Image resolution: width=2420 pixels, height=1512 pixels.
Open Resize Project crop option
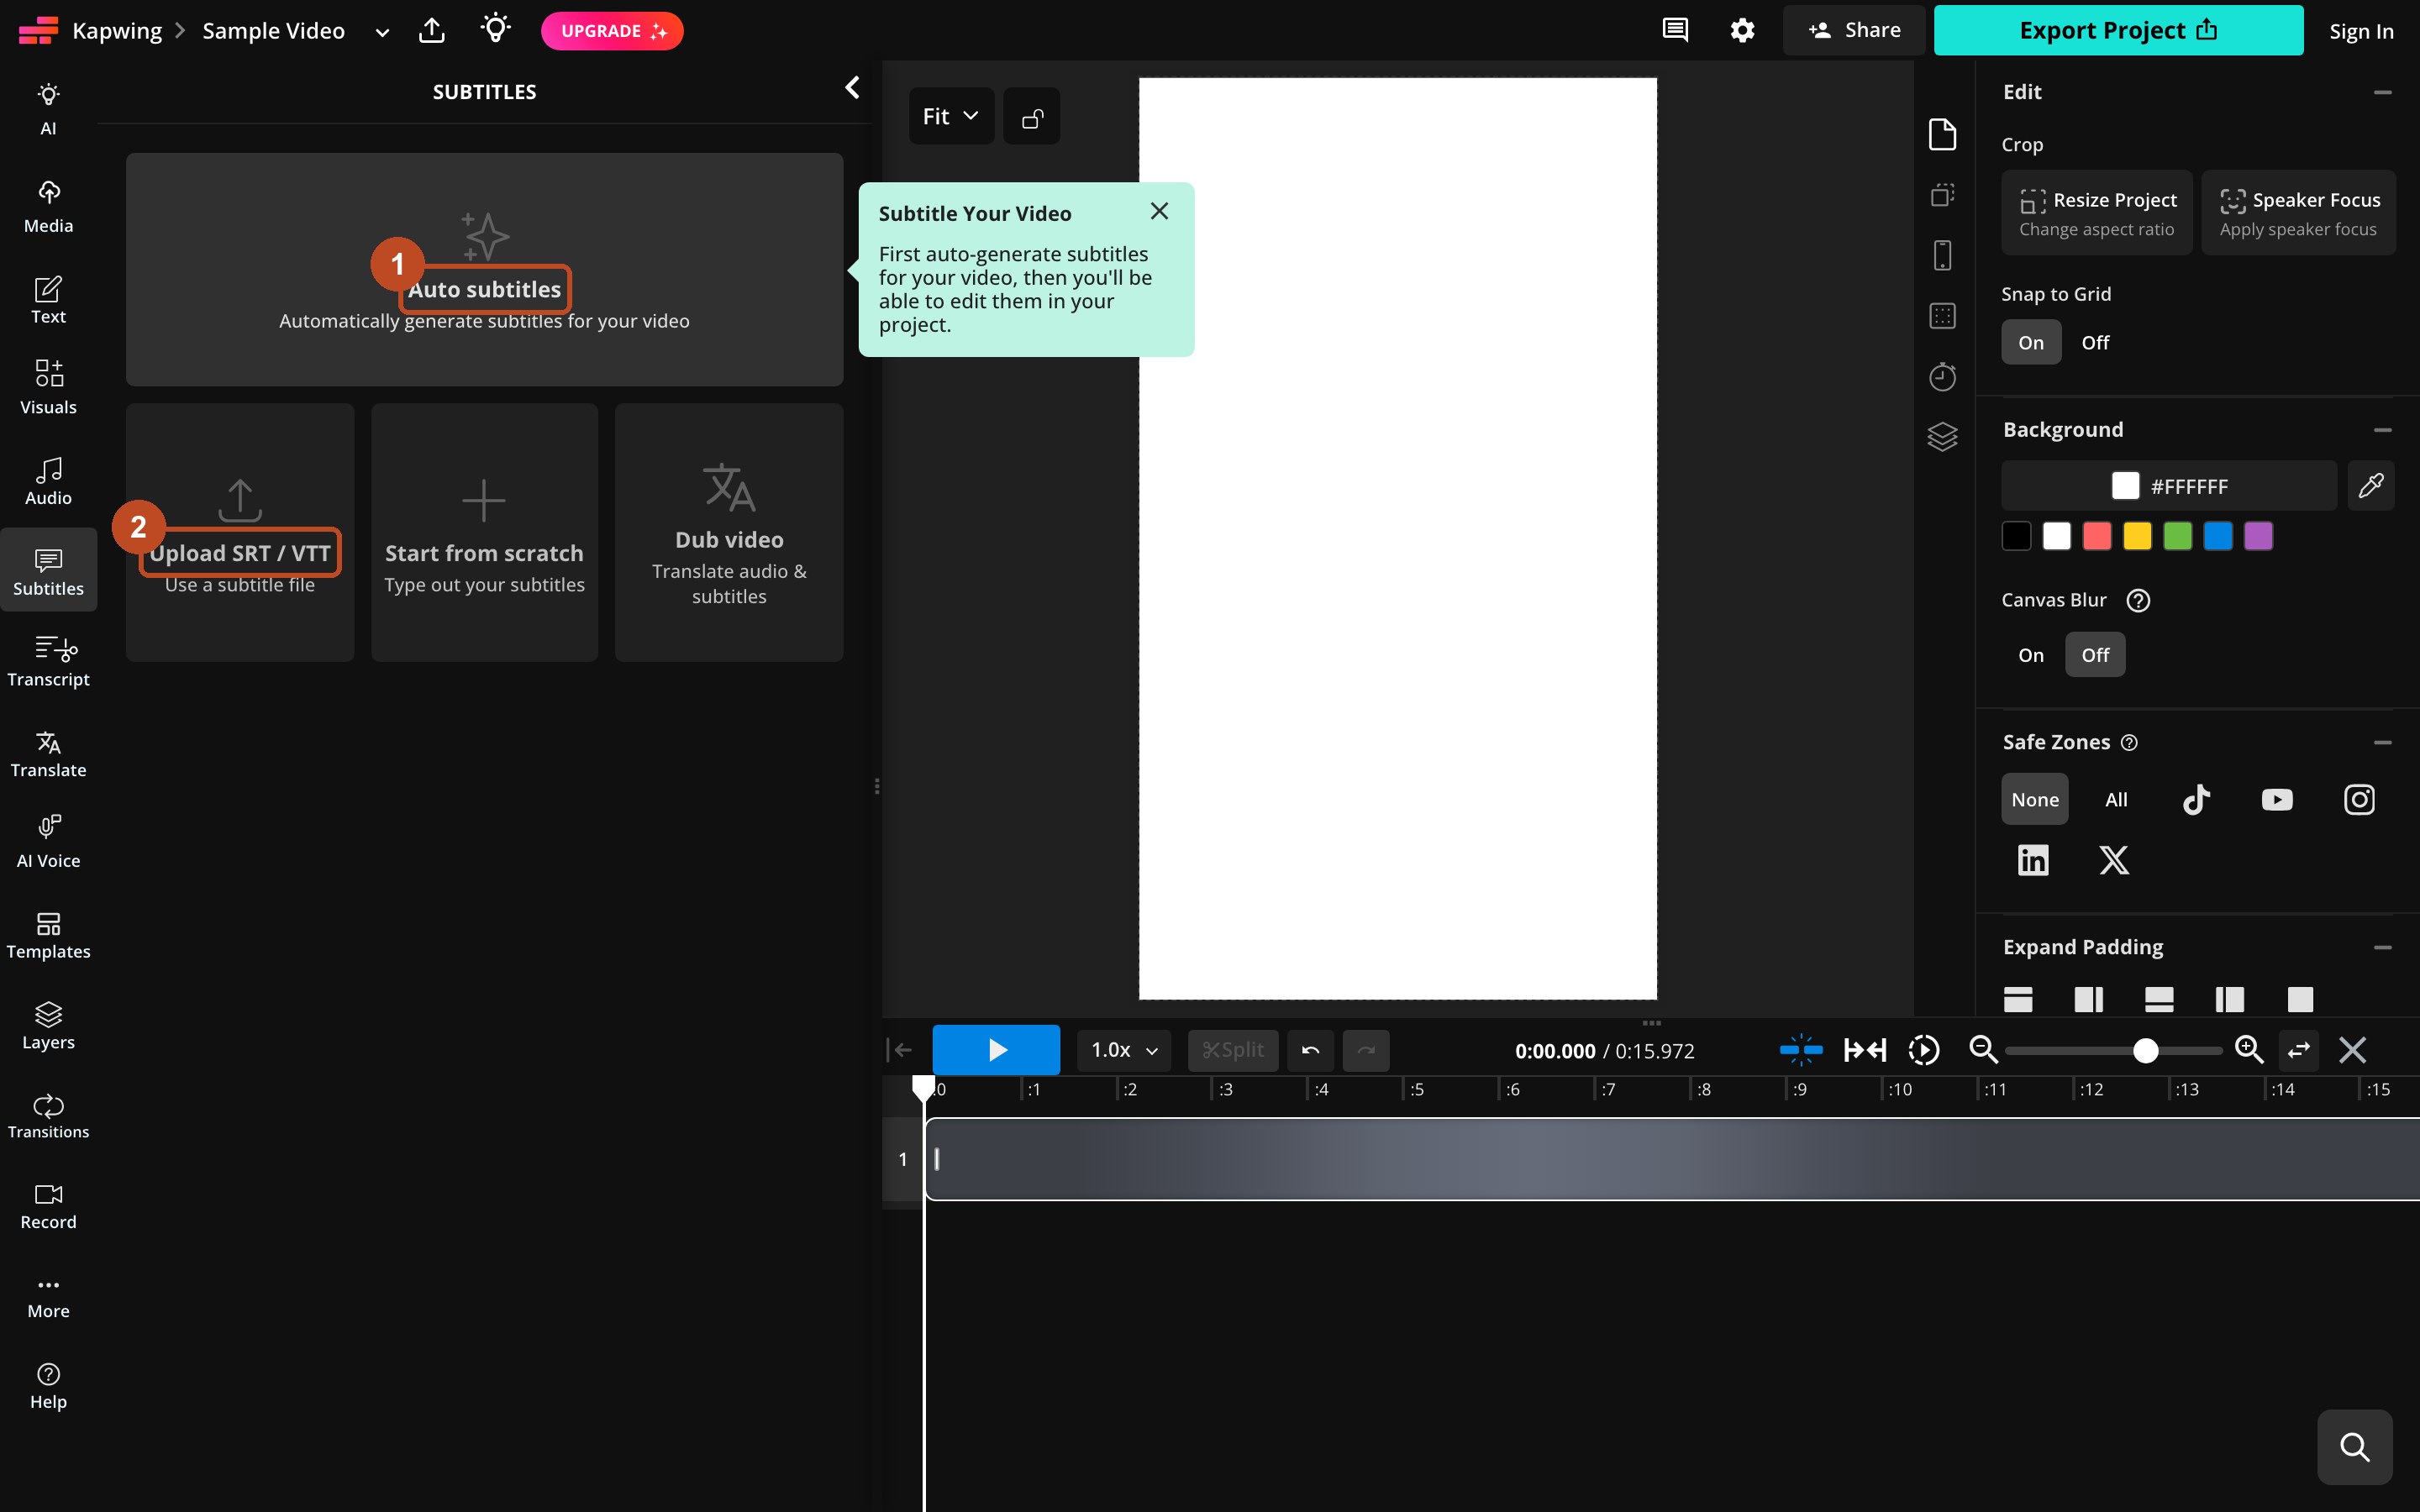pos(2097,212)
